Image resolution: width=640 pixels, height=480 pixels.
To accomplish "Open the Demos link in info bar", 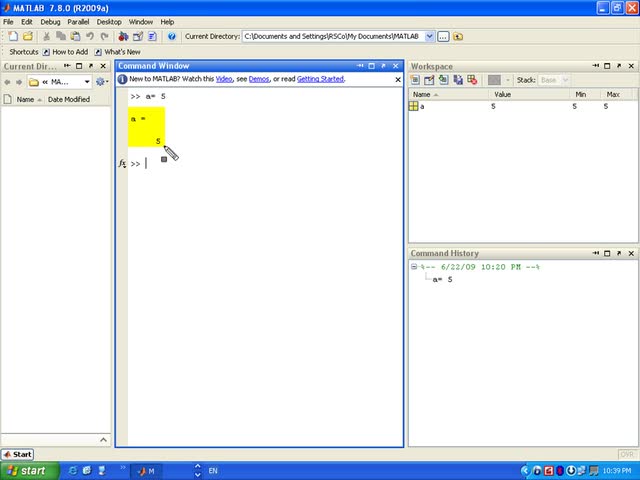I will tap(259, 79).
